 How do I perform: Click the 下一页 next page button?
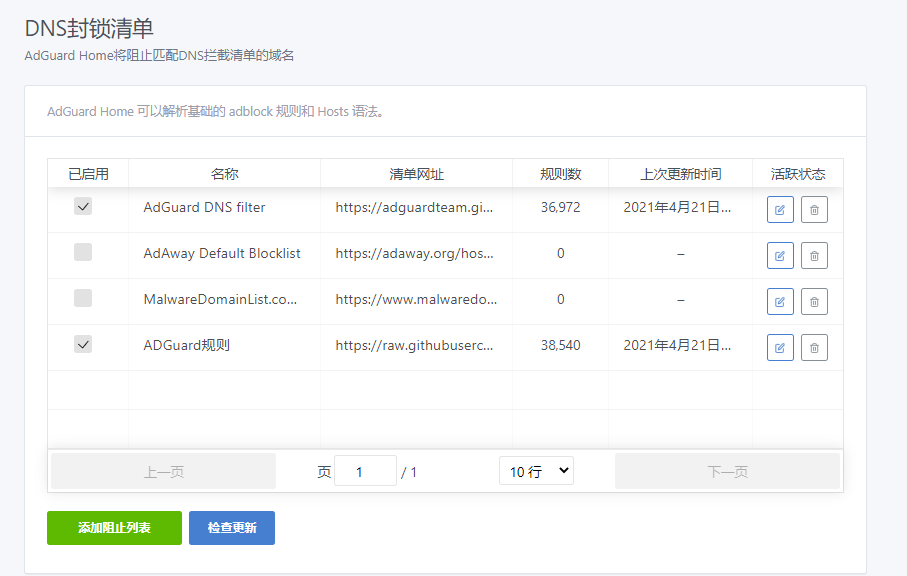(727, 471)
